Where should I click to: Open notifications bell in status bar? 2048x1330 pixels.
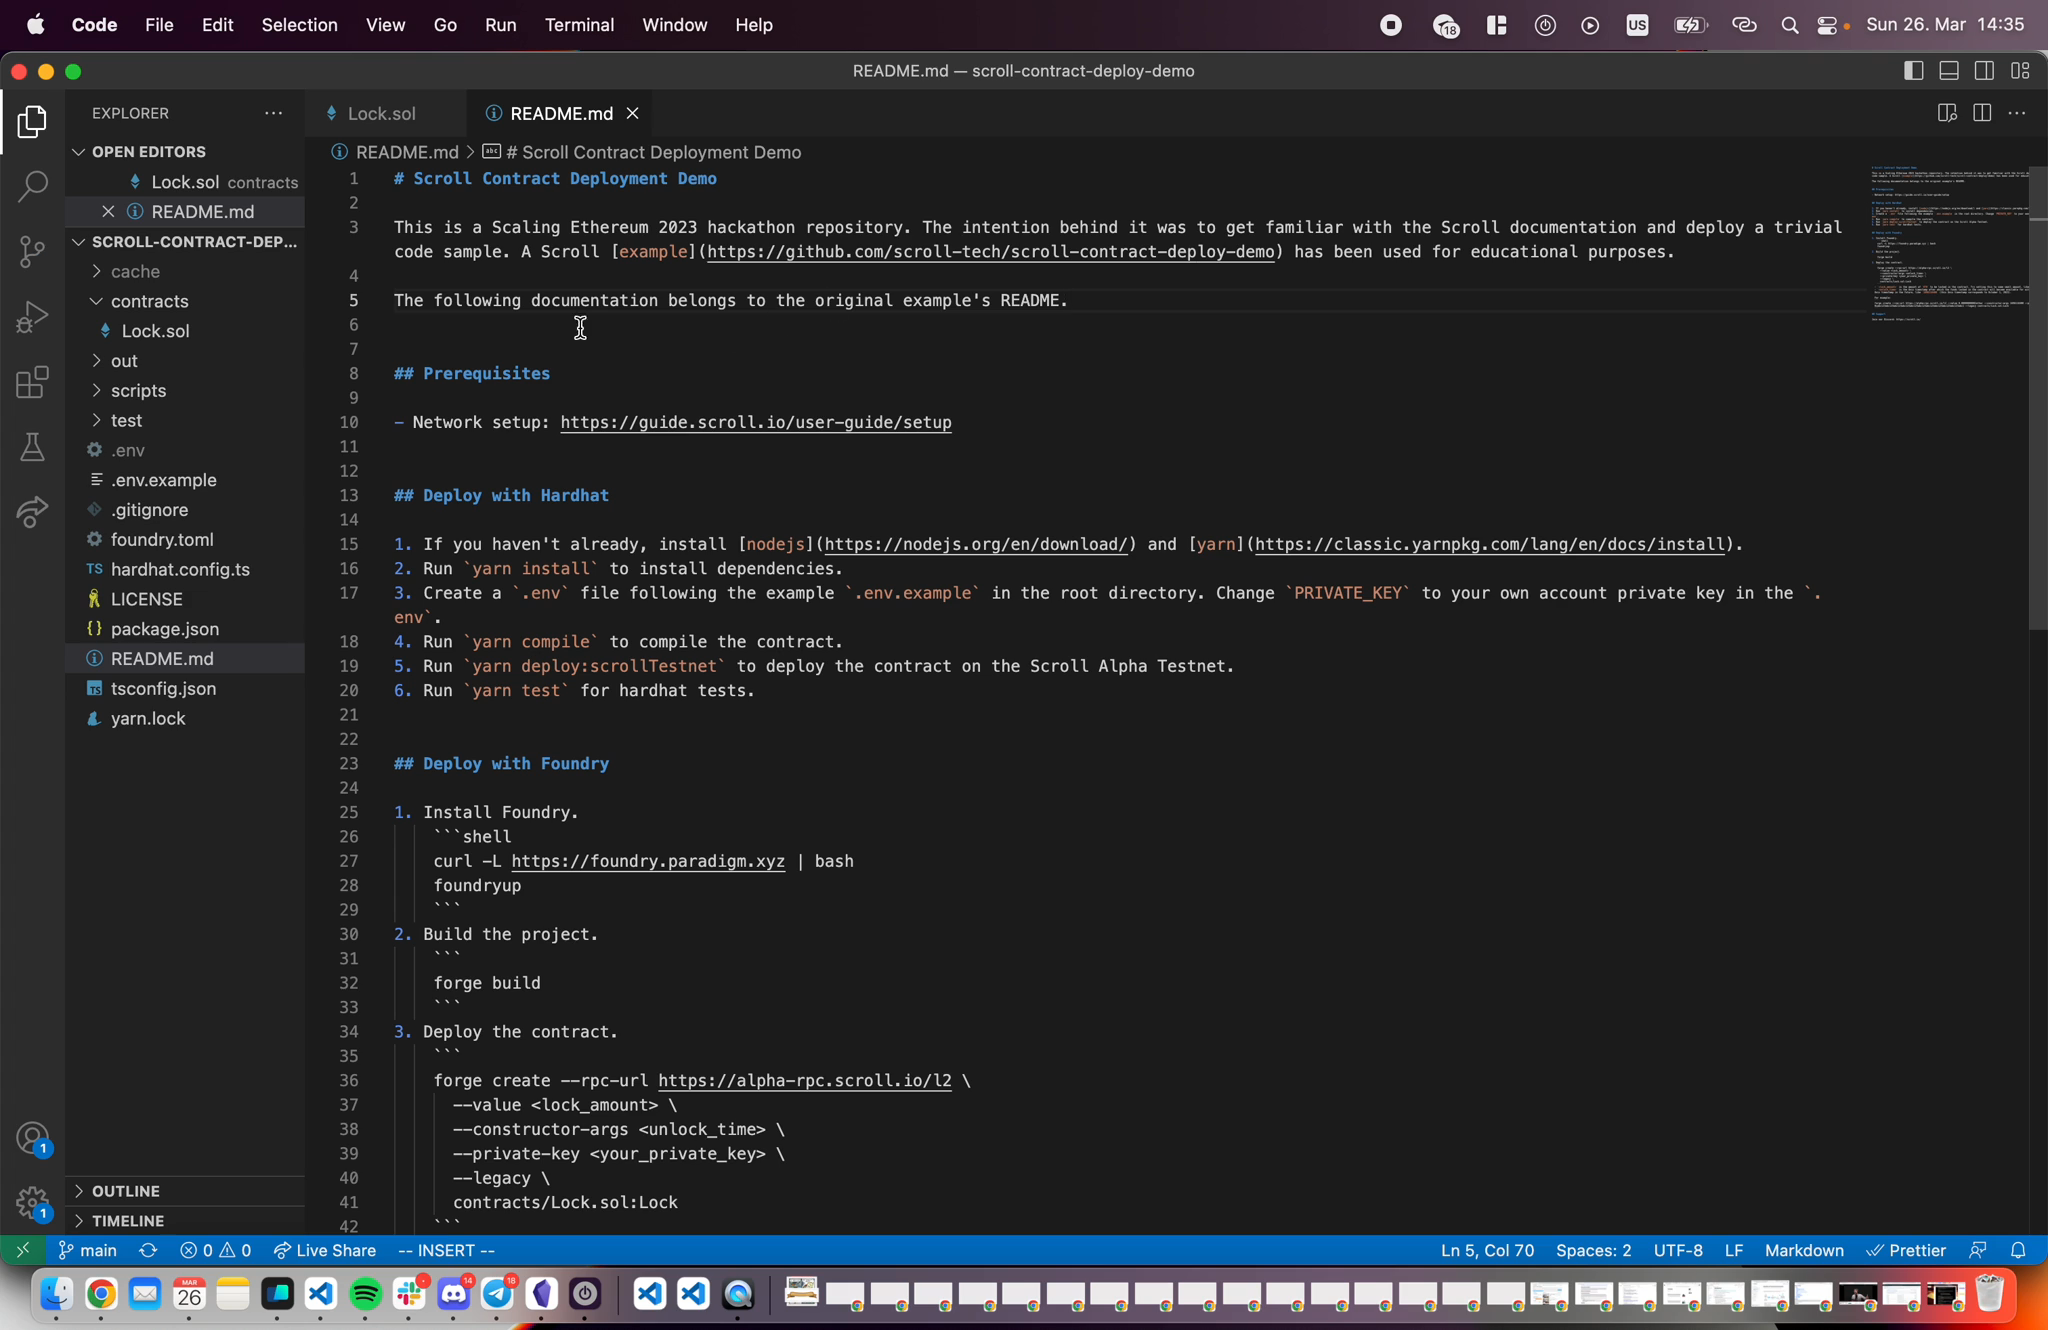click(x=2018, y=1250)
